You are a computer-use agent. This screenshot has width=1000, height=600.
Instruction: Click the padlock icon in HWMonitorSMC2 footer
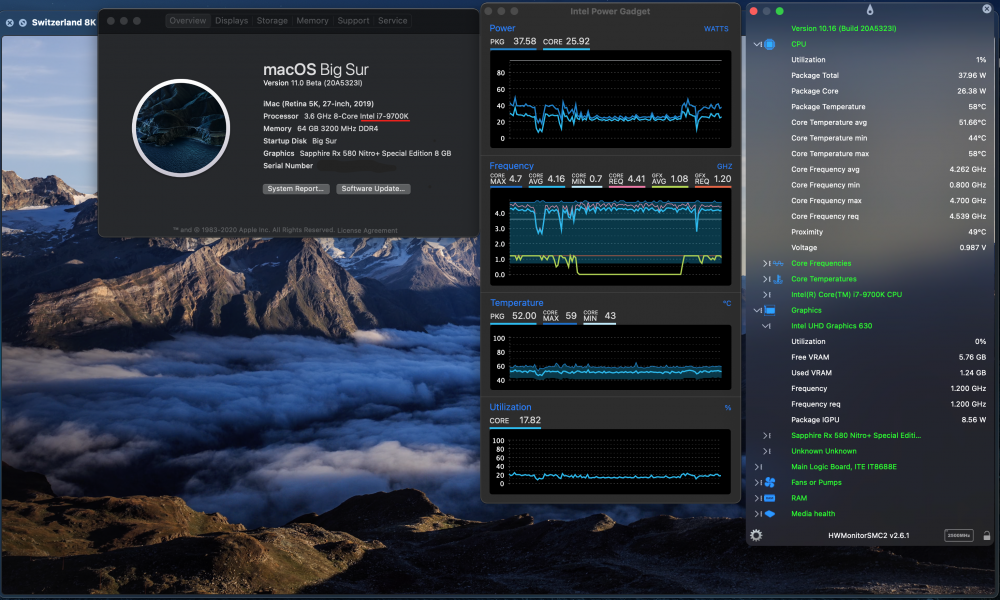(987, 536)
